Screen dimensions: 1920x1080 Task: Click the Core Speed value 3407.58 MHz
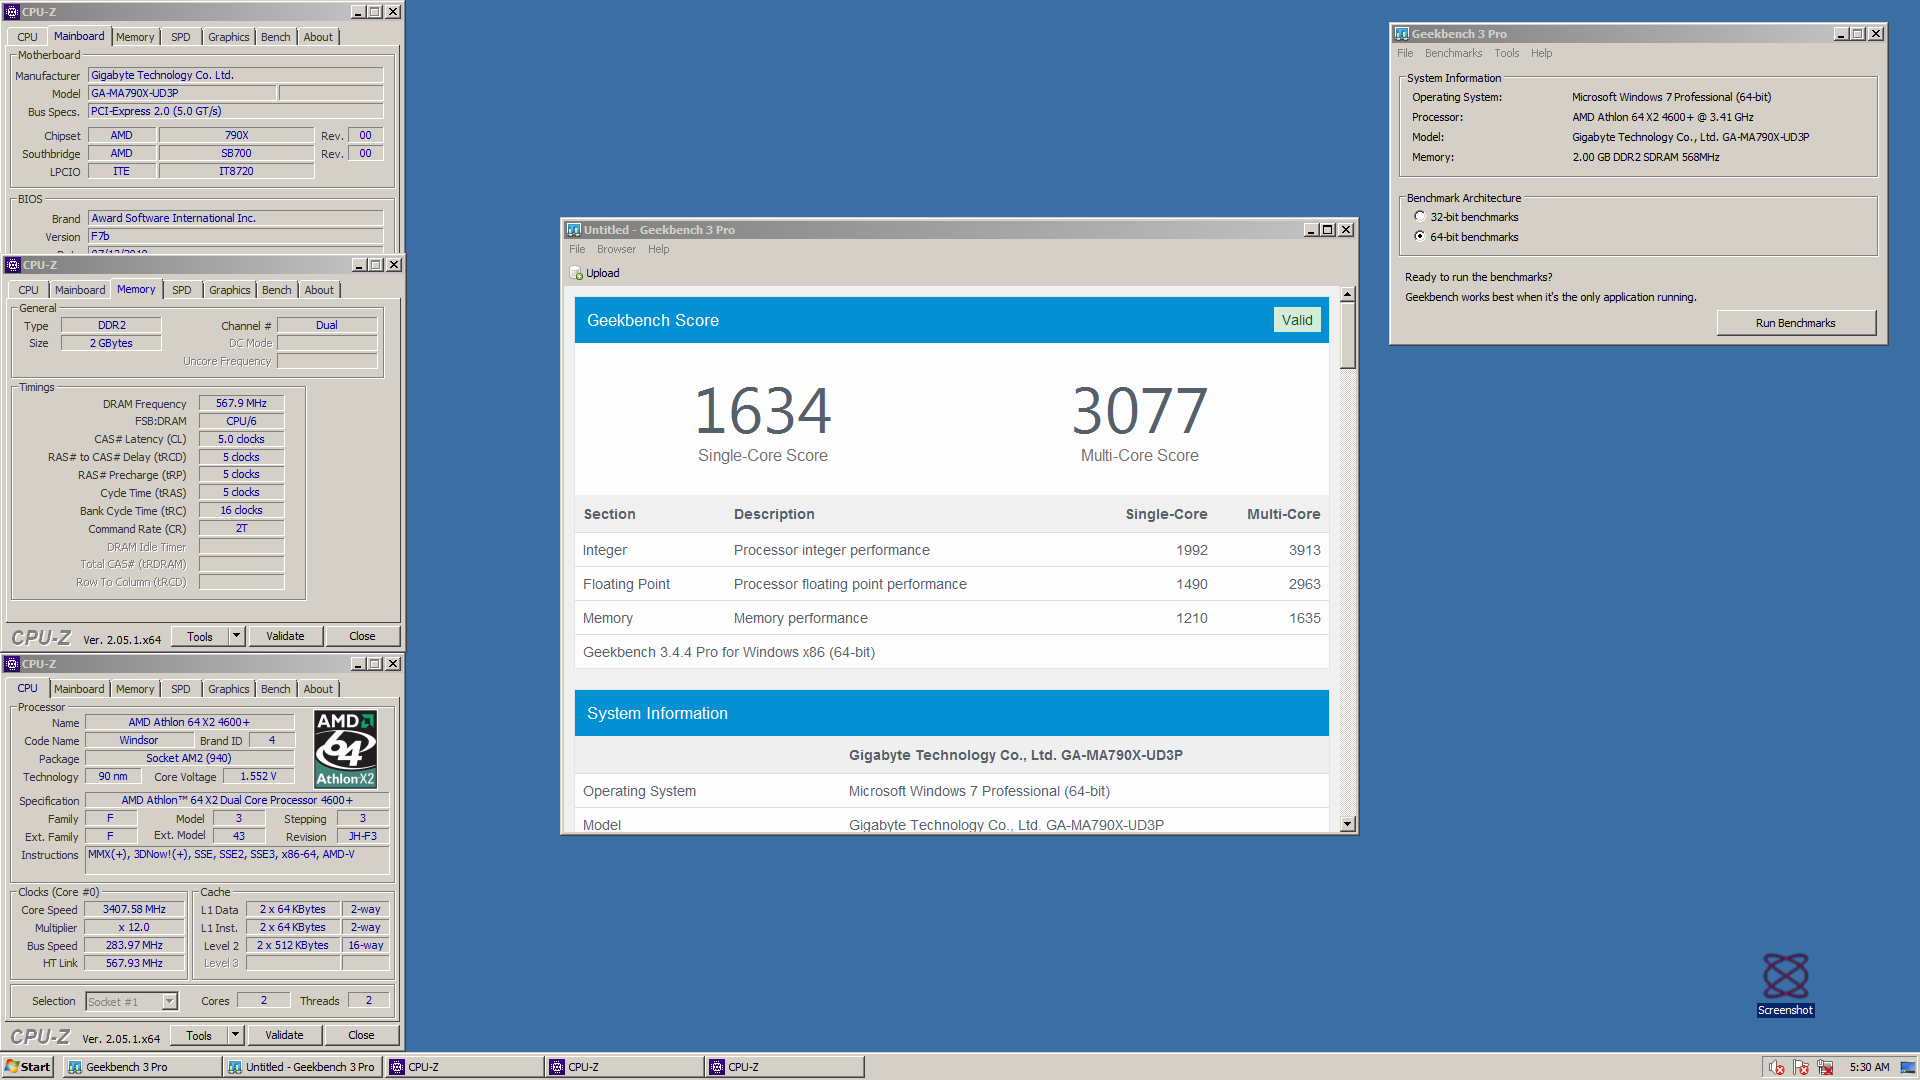tap(134, 910)
